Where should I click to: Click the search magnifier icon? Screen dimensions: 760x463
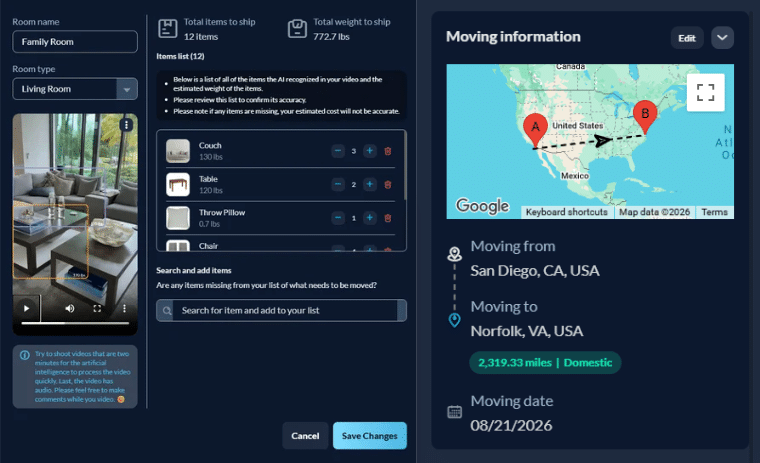pos(167,311)
